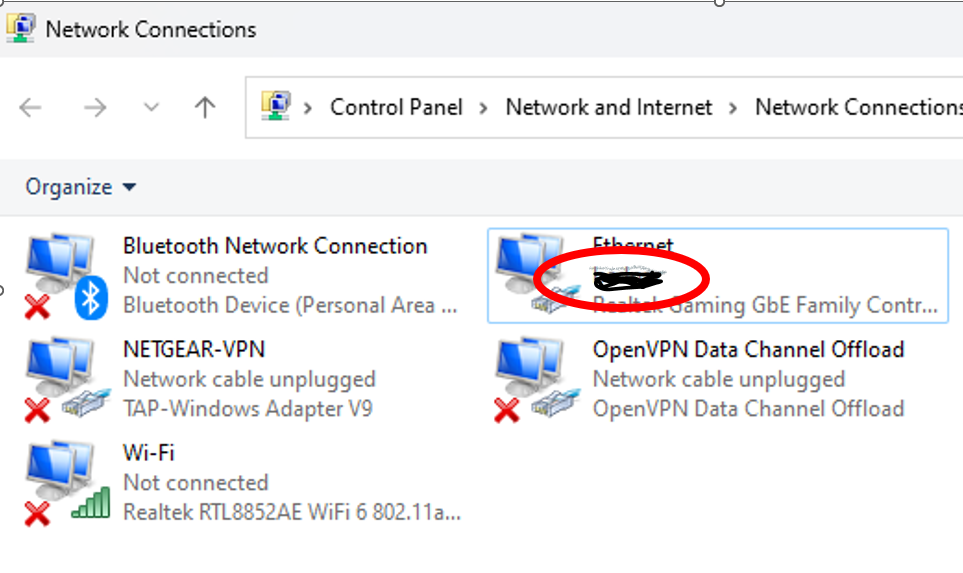963x573 pixels.
Task: Navigate to Control Panel breadcrumb
Action: point(396,107)
